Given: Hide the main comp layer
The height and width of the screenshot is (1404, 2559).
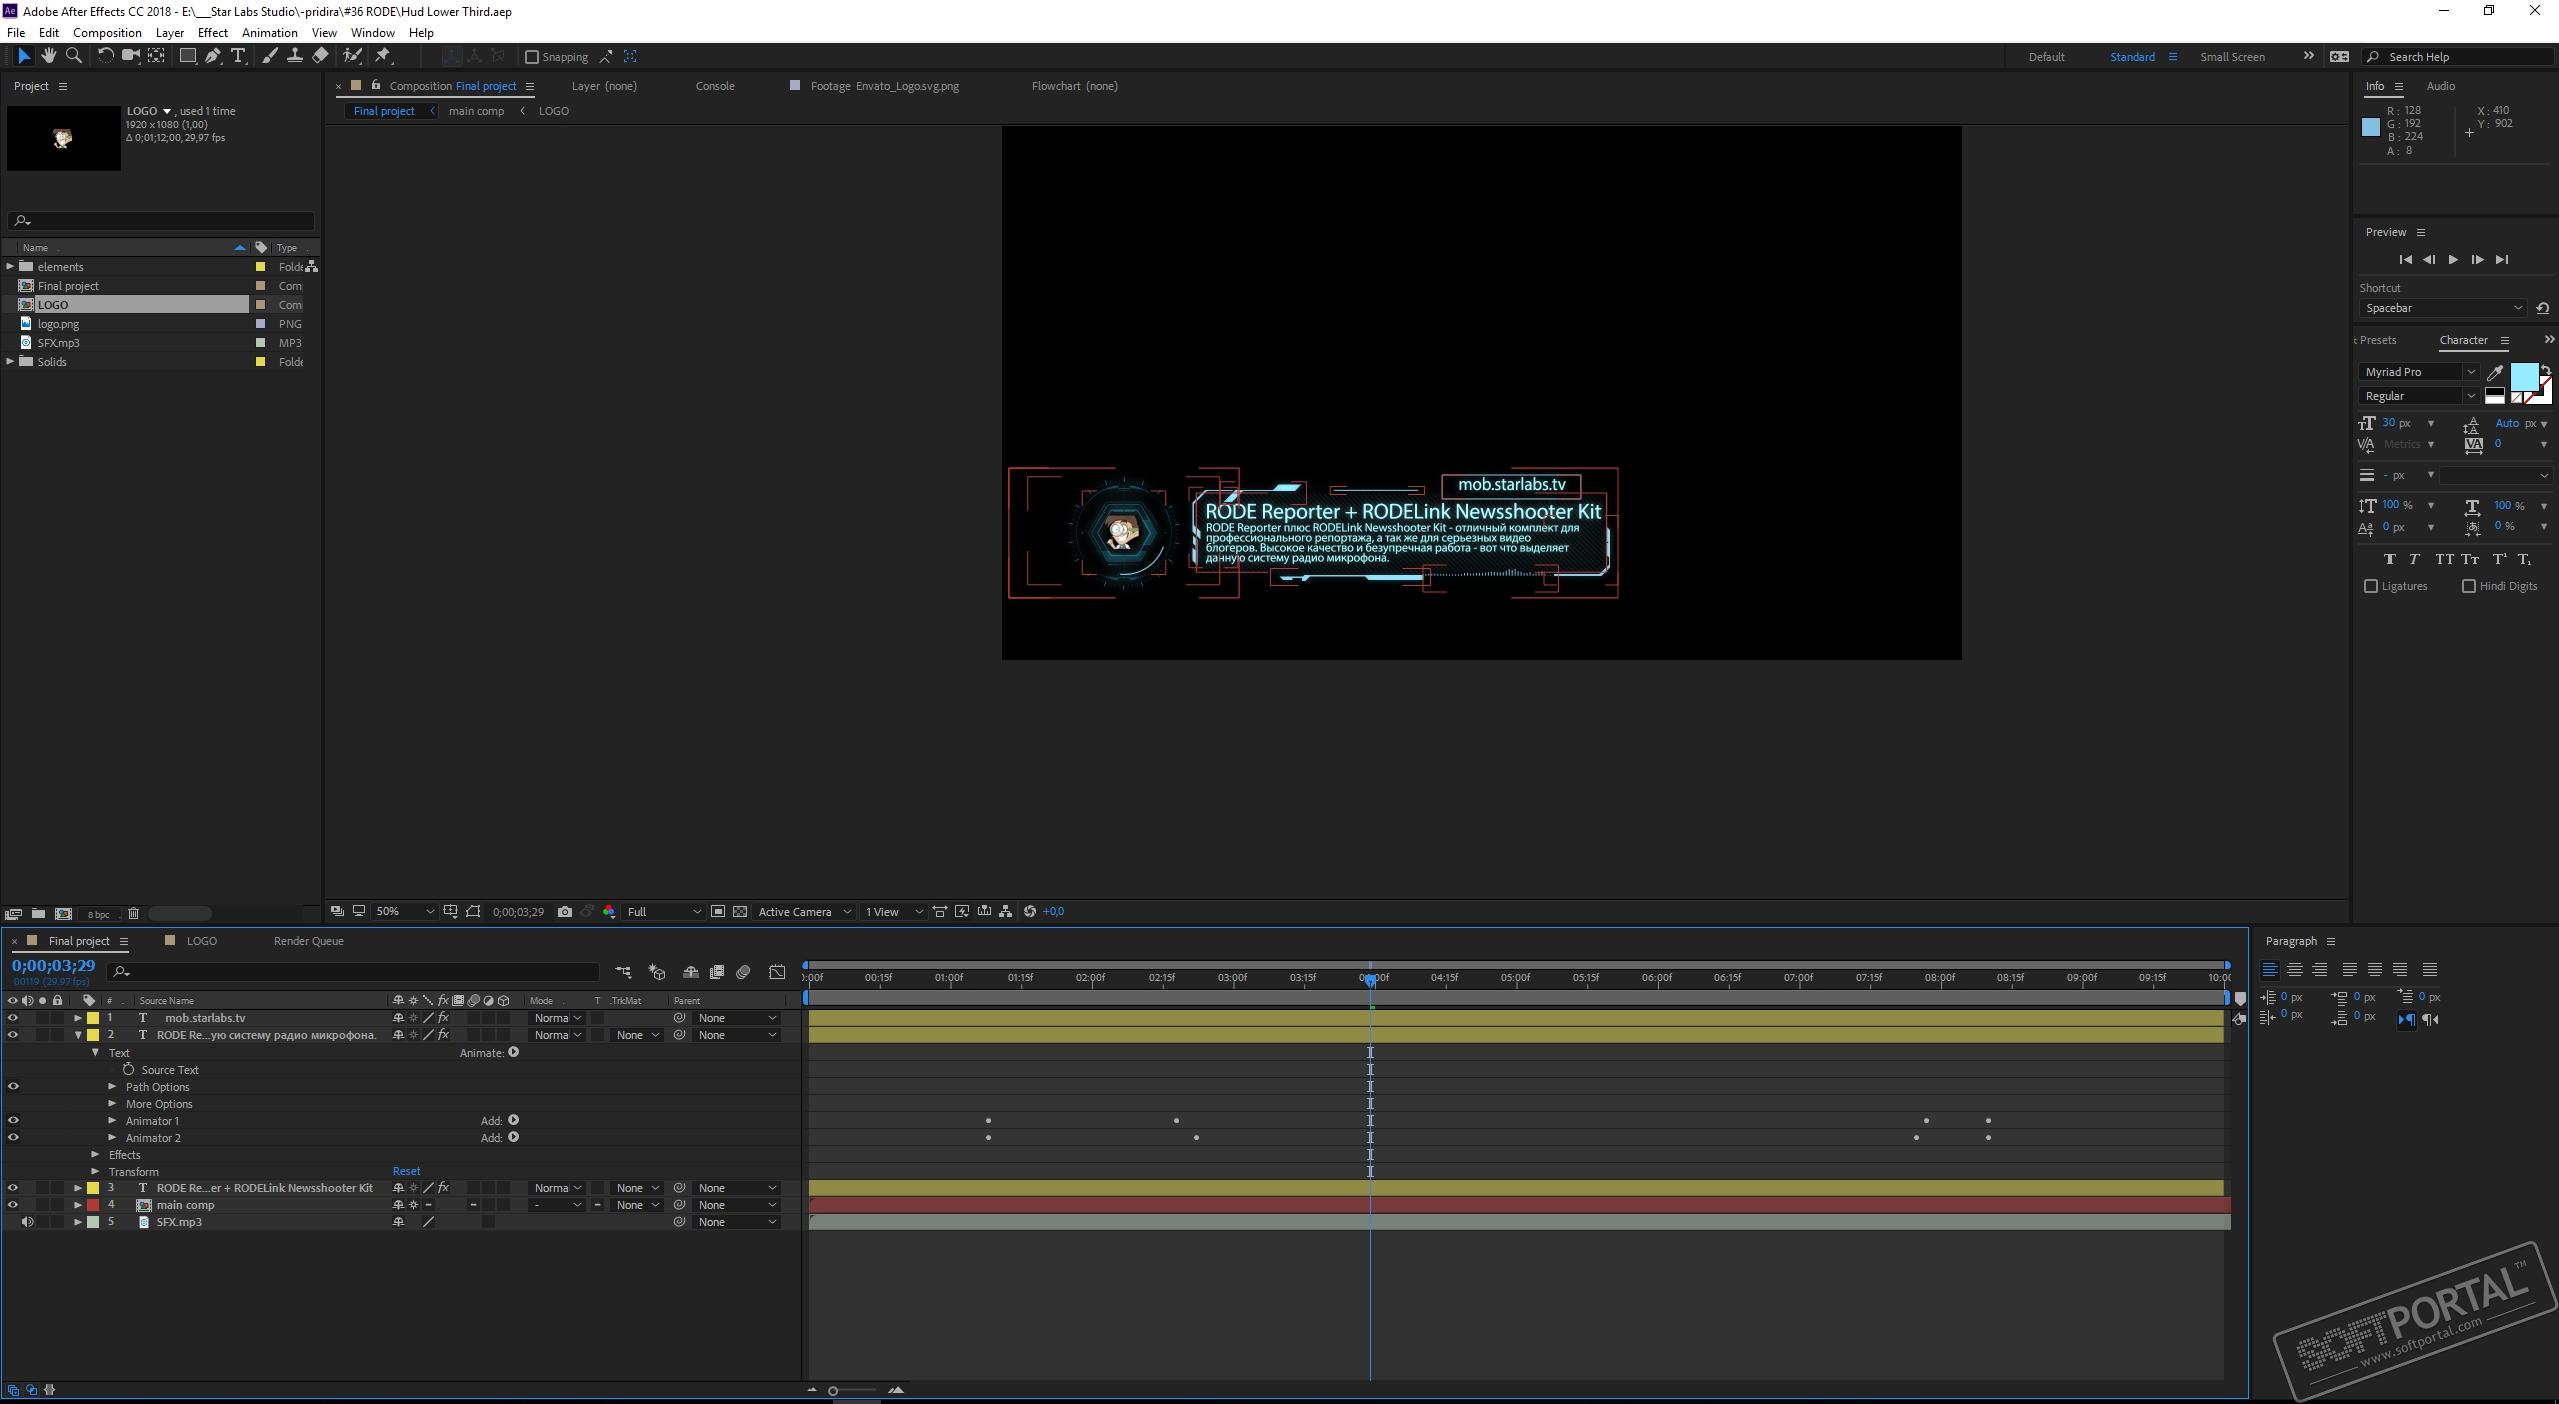Looking at the screenshot, I should point(13,1205).
